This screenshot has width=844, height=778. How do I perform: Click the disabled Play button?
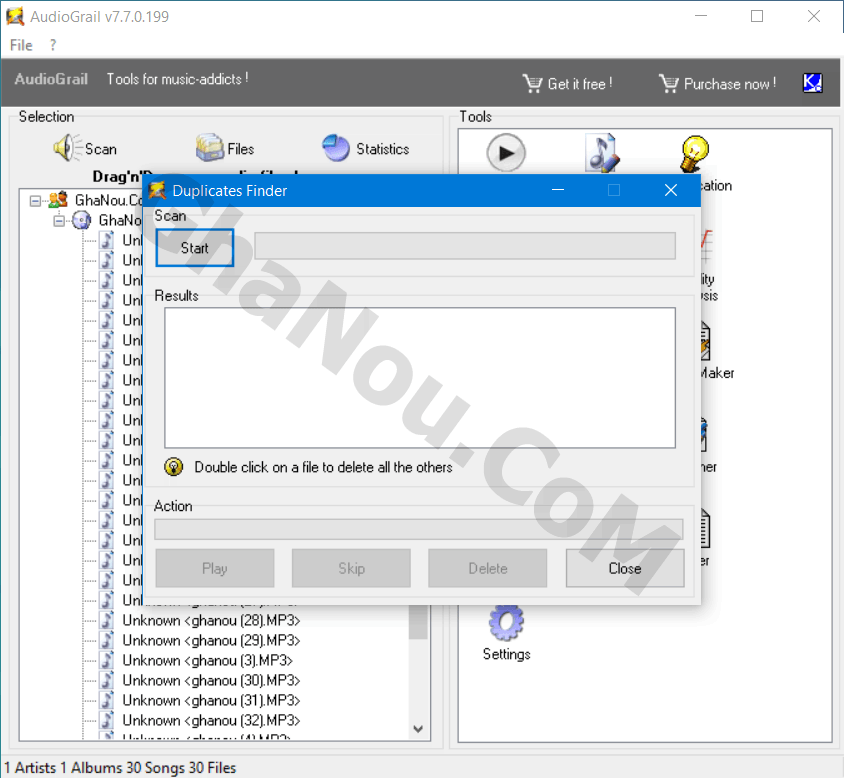coord(215,568)
